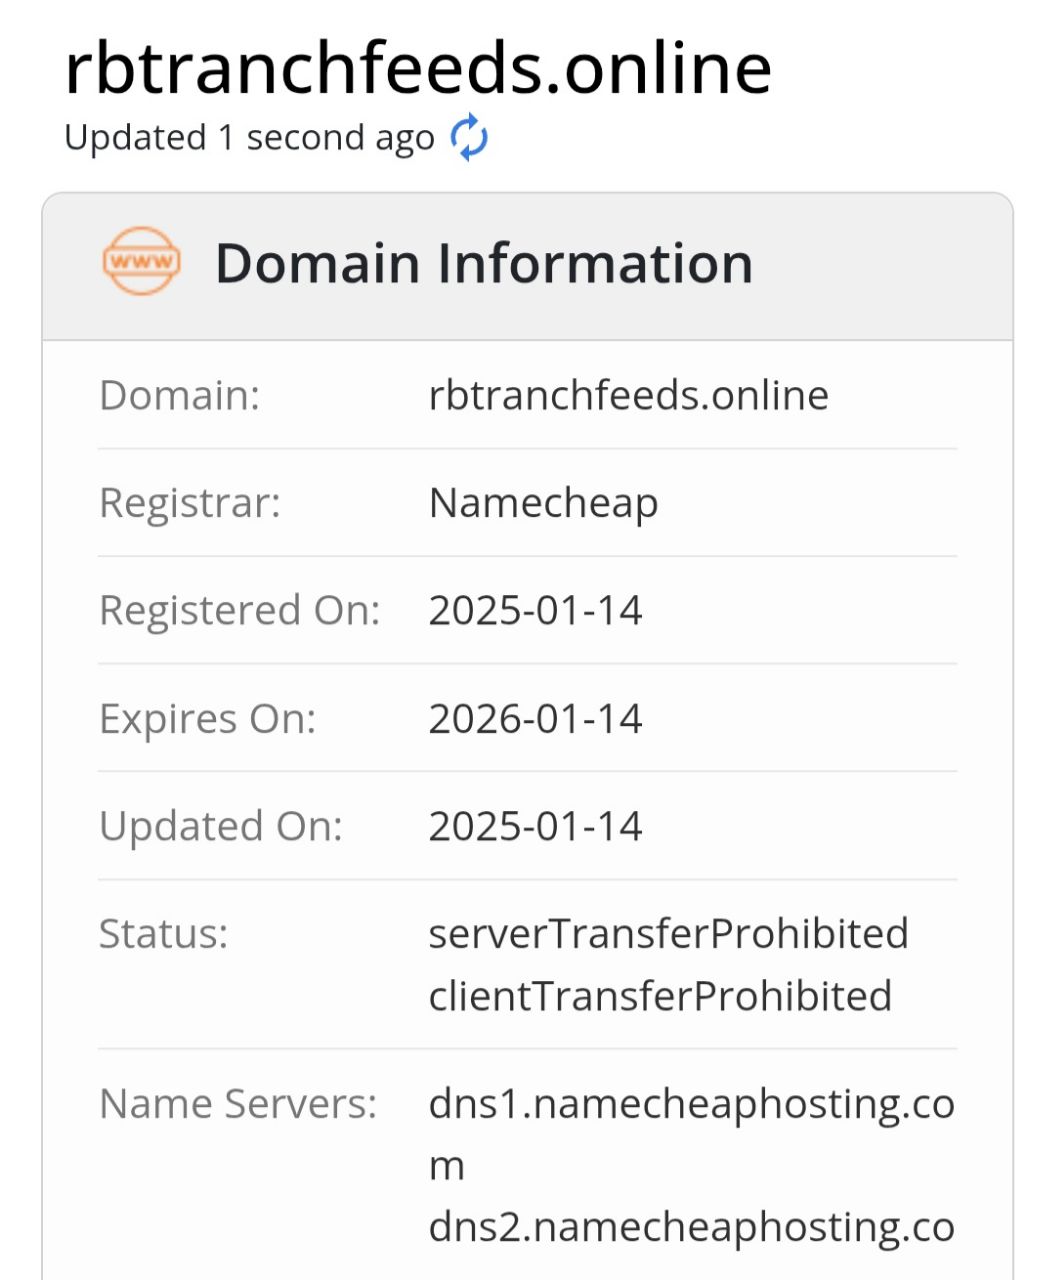Click the 'Name Servers:' label
1055x1280 pixels.
coord(238,1104)
